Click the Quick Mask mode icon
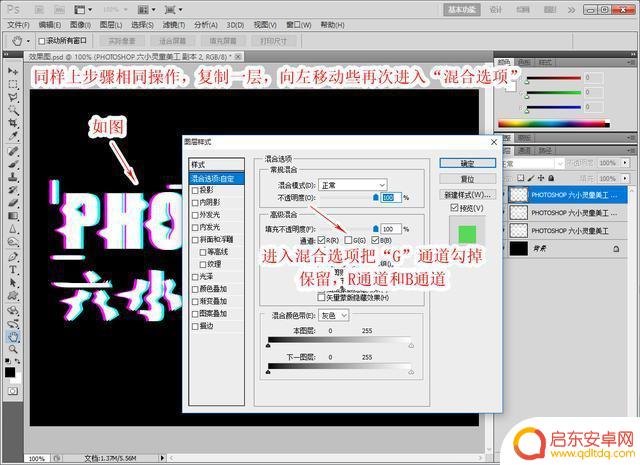 13,391
